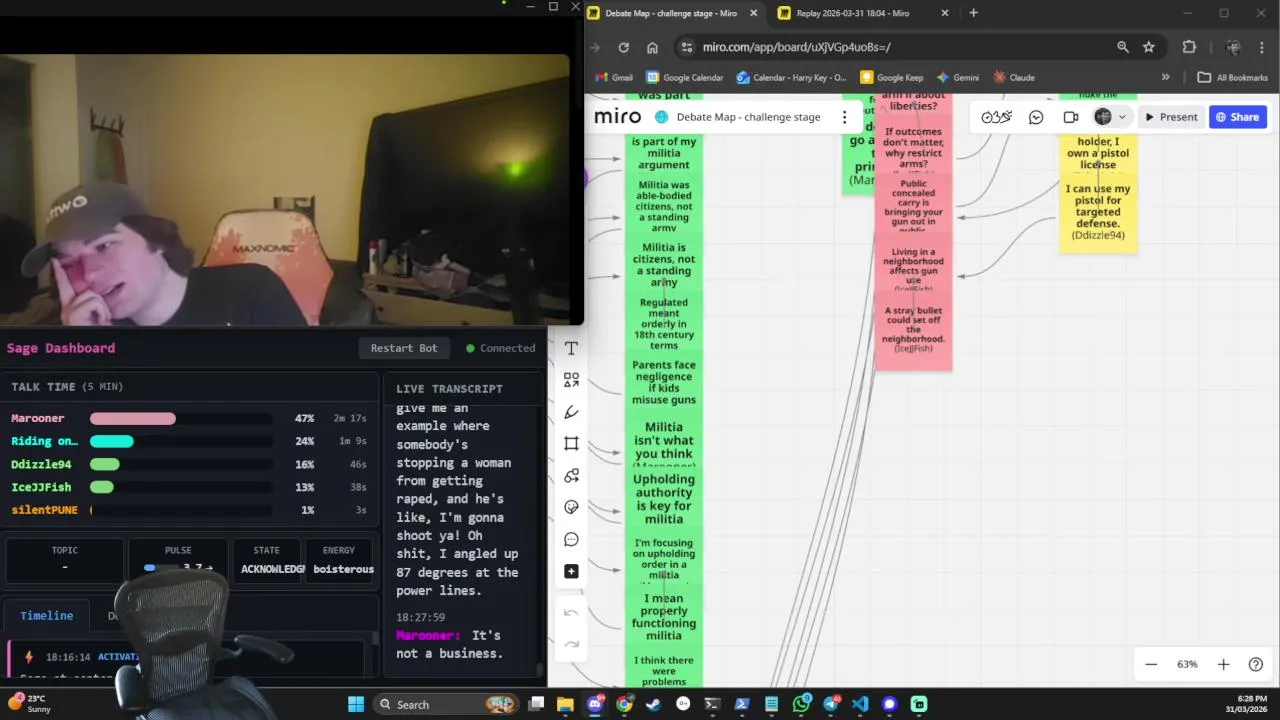Open the Claude bookmark

point(1013,77)
